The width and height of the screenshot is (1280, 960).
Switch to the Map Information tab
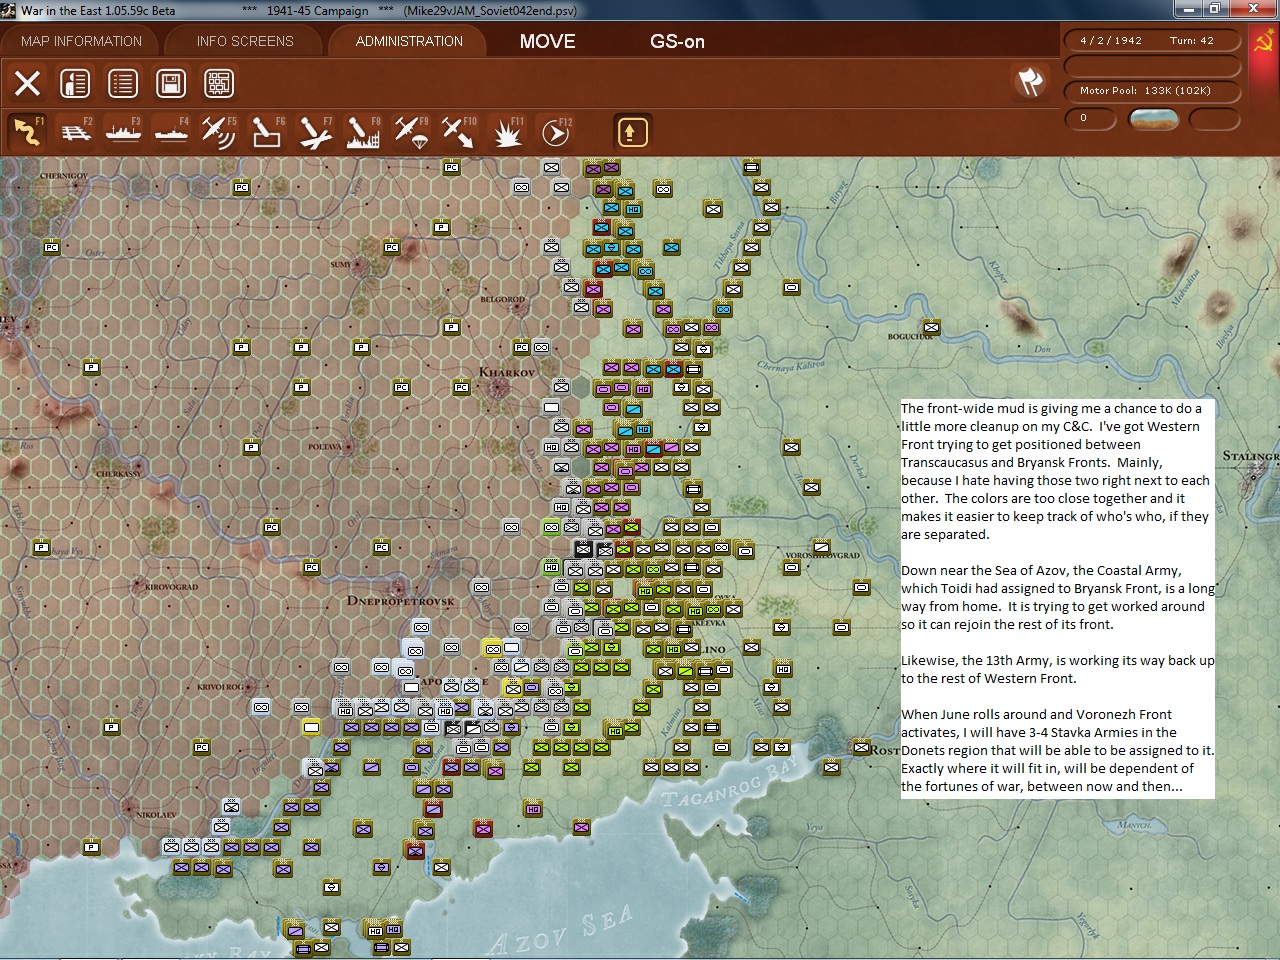point(81,41)
